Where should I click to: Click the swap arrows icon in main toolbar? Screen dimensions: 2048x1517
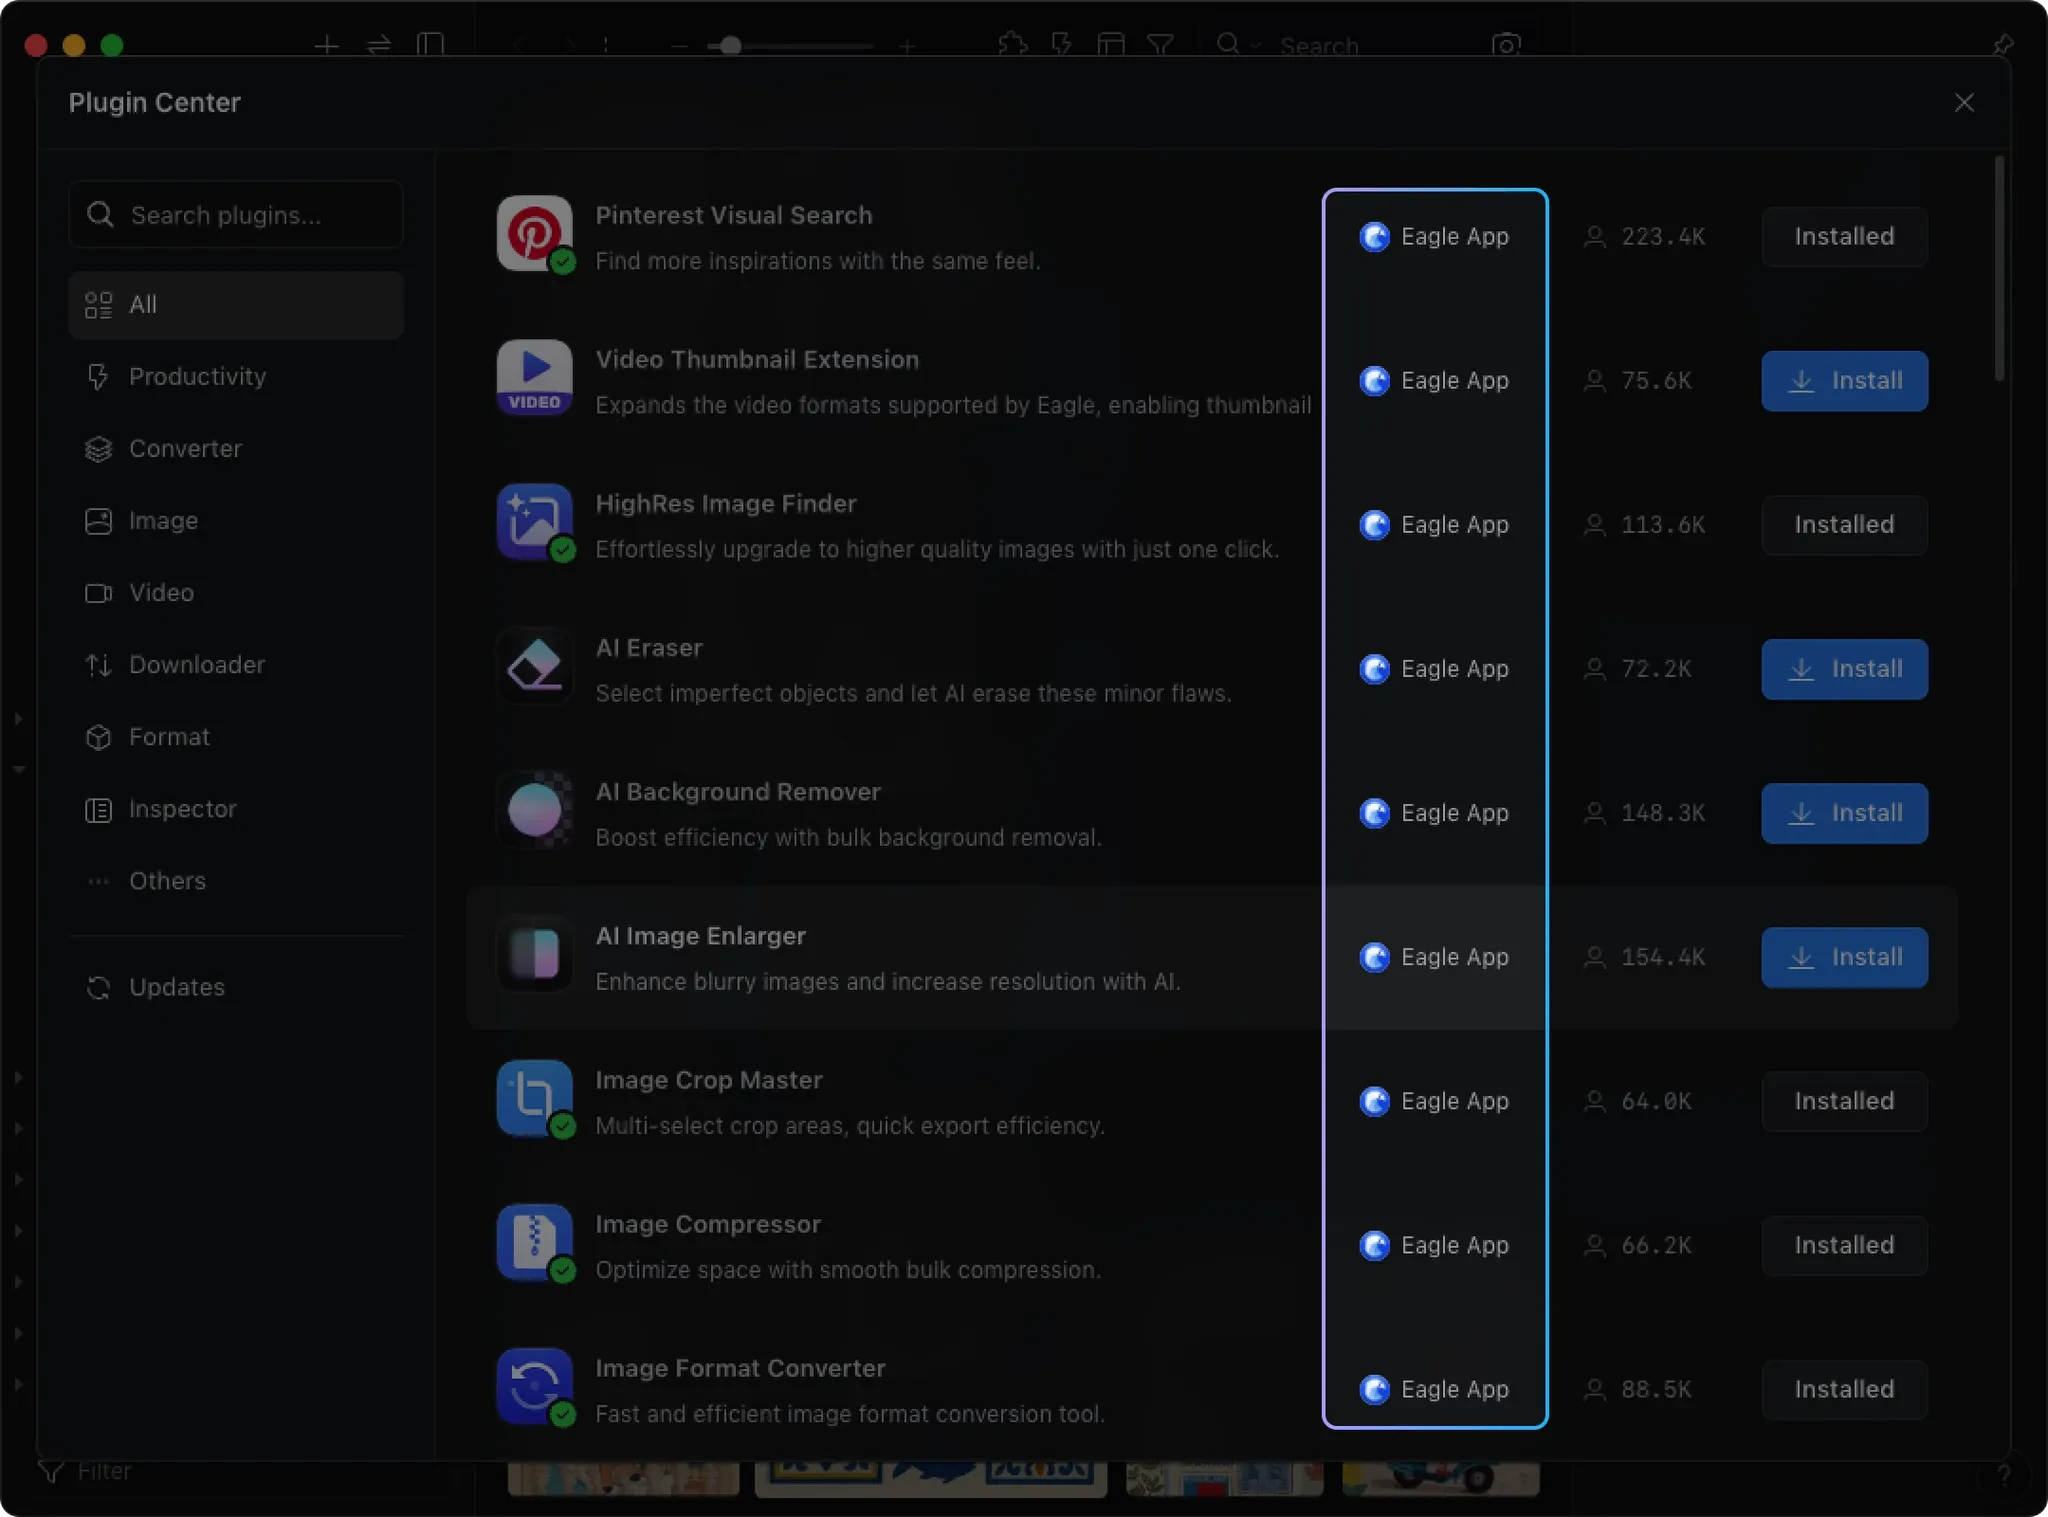tap(378, 45)
